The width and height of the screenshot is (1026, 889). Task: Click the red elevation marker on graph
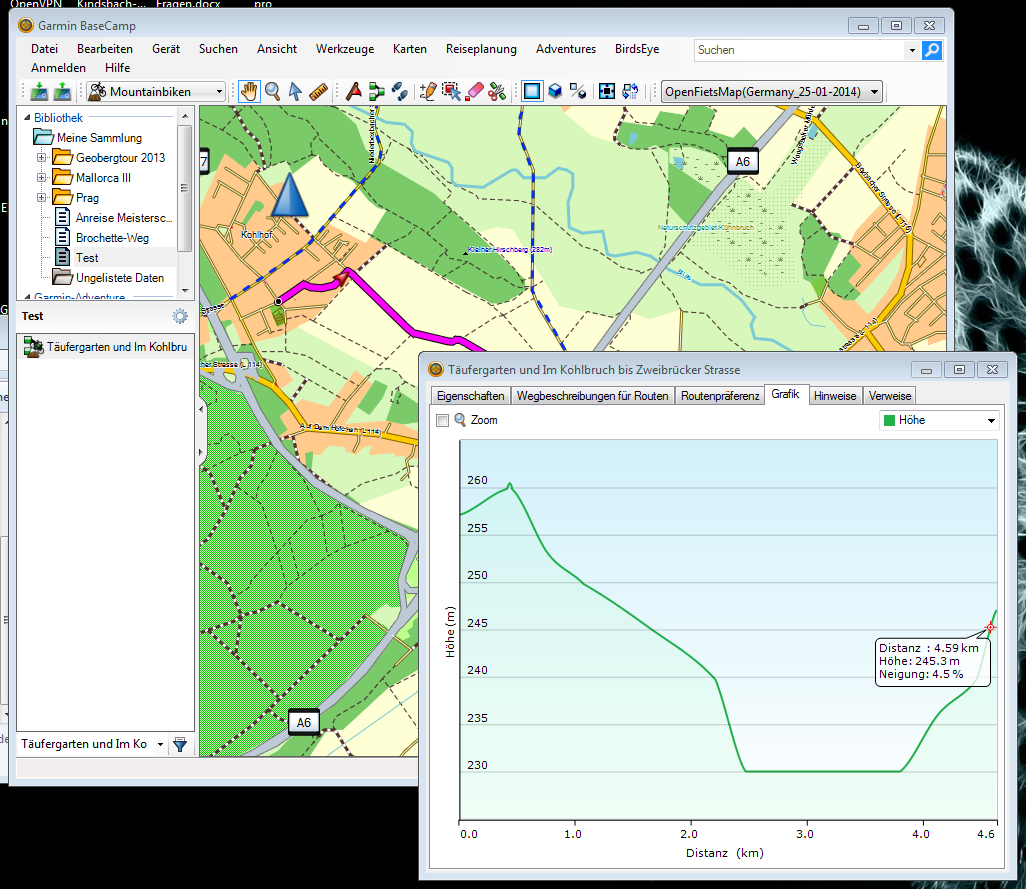point(990,627)
